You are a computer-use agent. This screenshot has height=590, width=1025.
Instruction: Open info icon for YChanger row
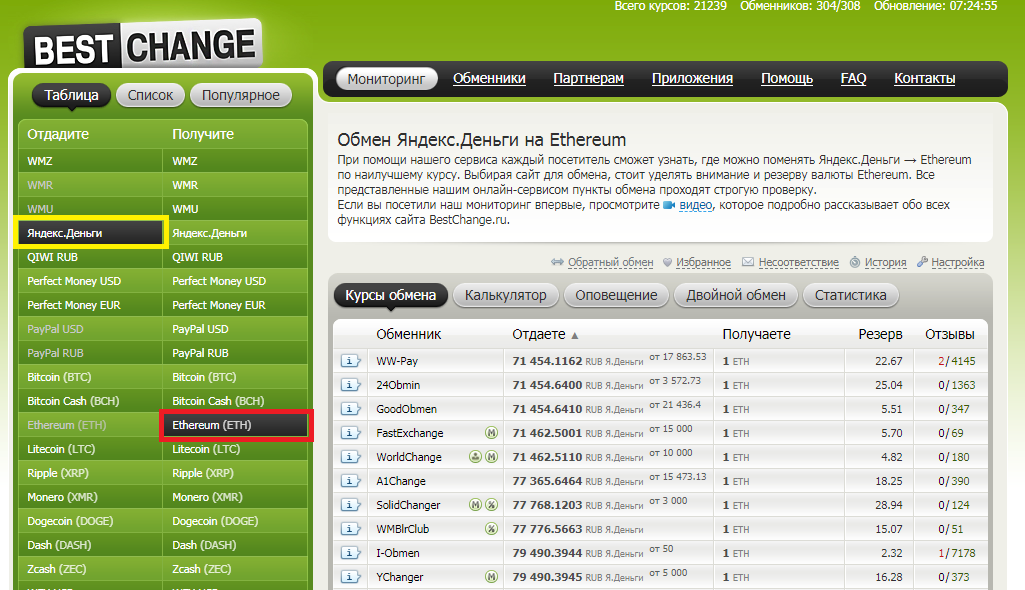350,577
